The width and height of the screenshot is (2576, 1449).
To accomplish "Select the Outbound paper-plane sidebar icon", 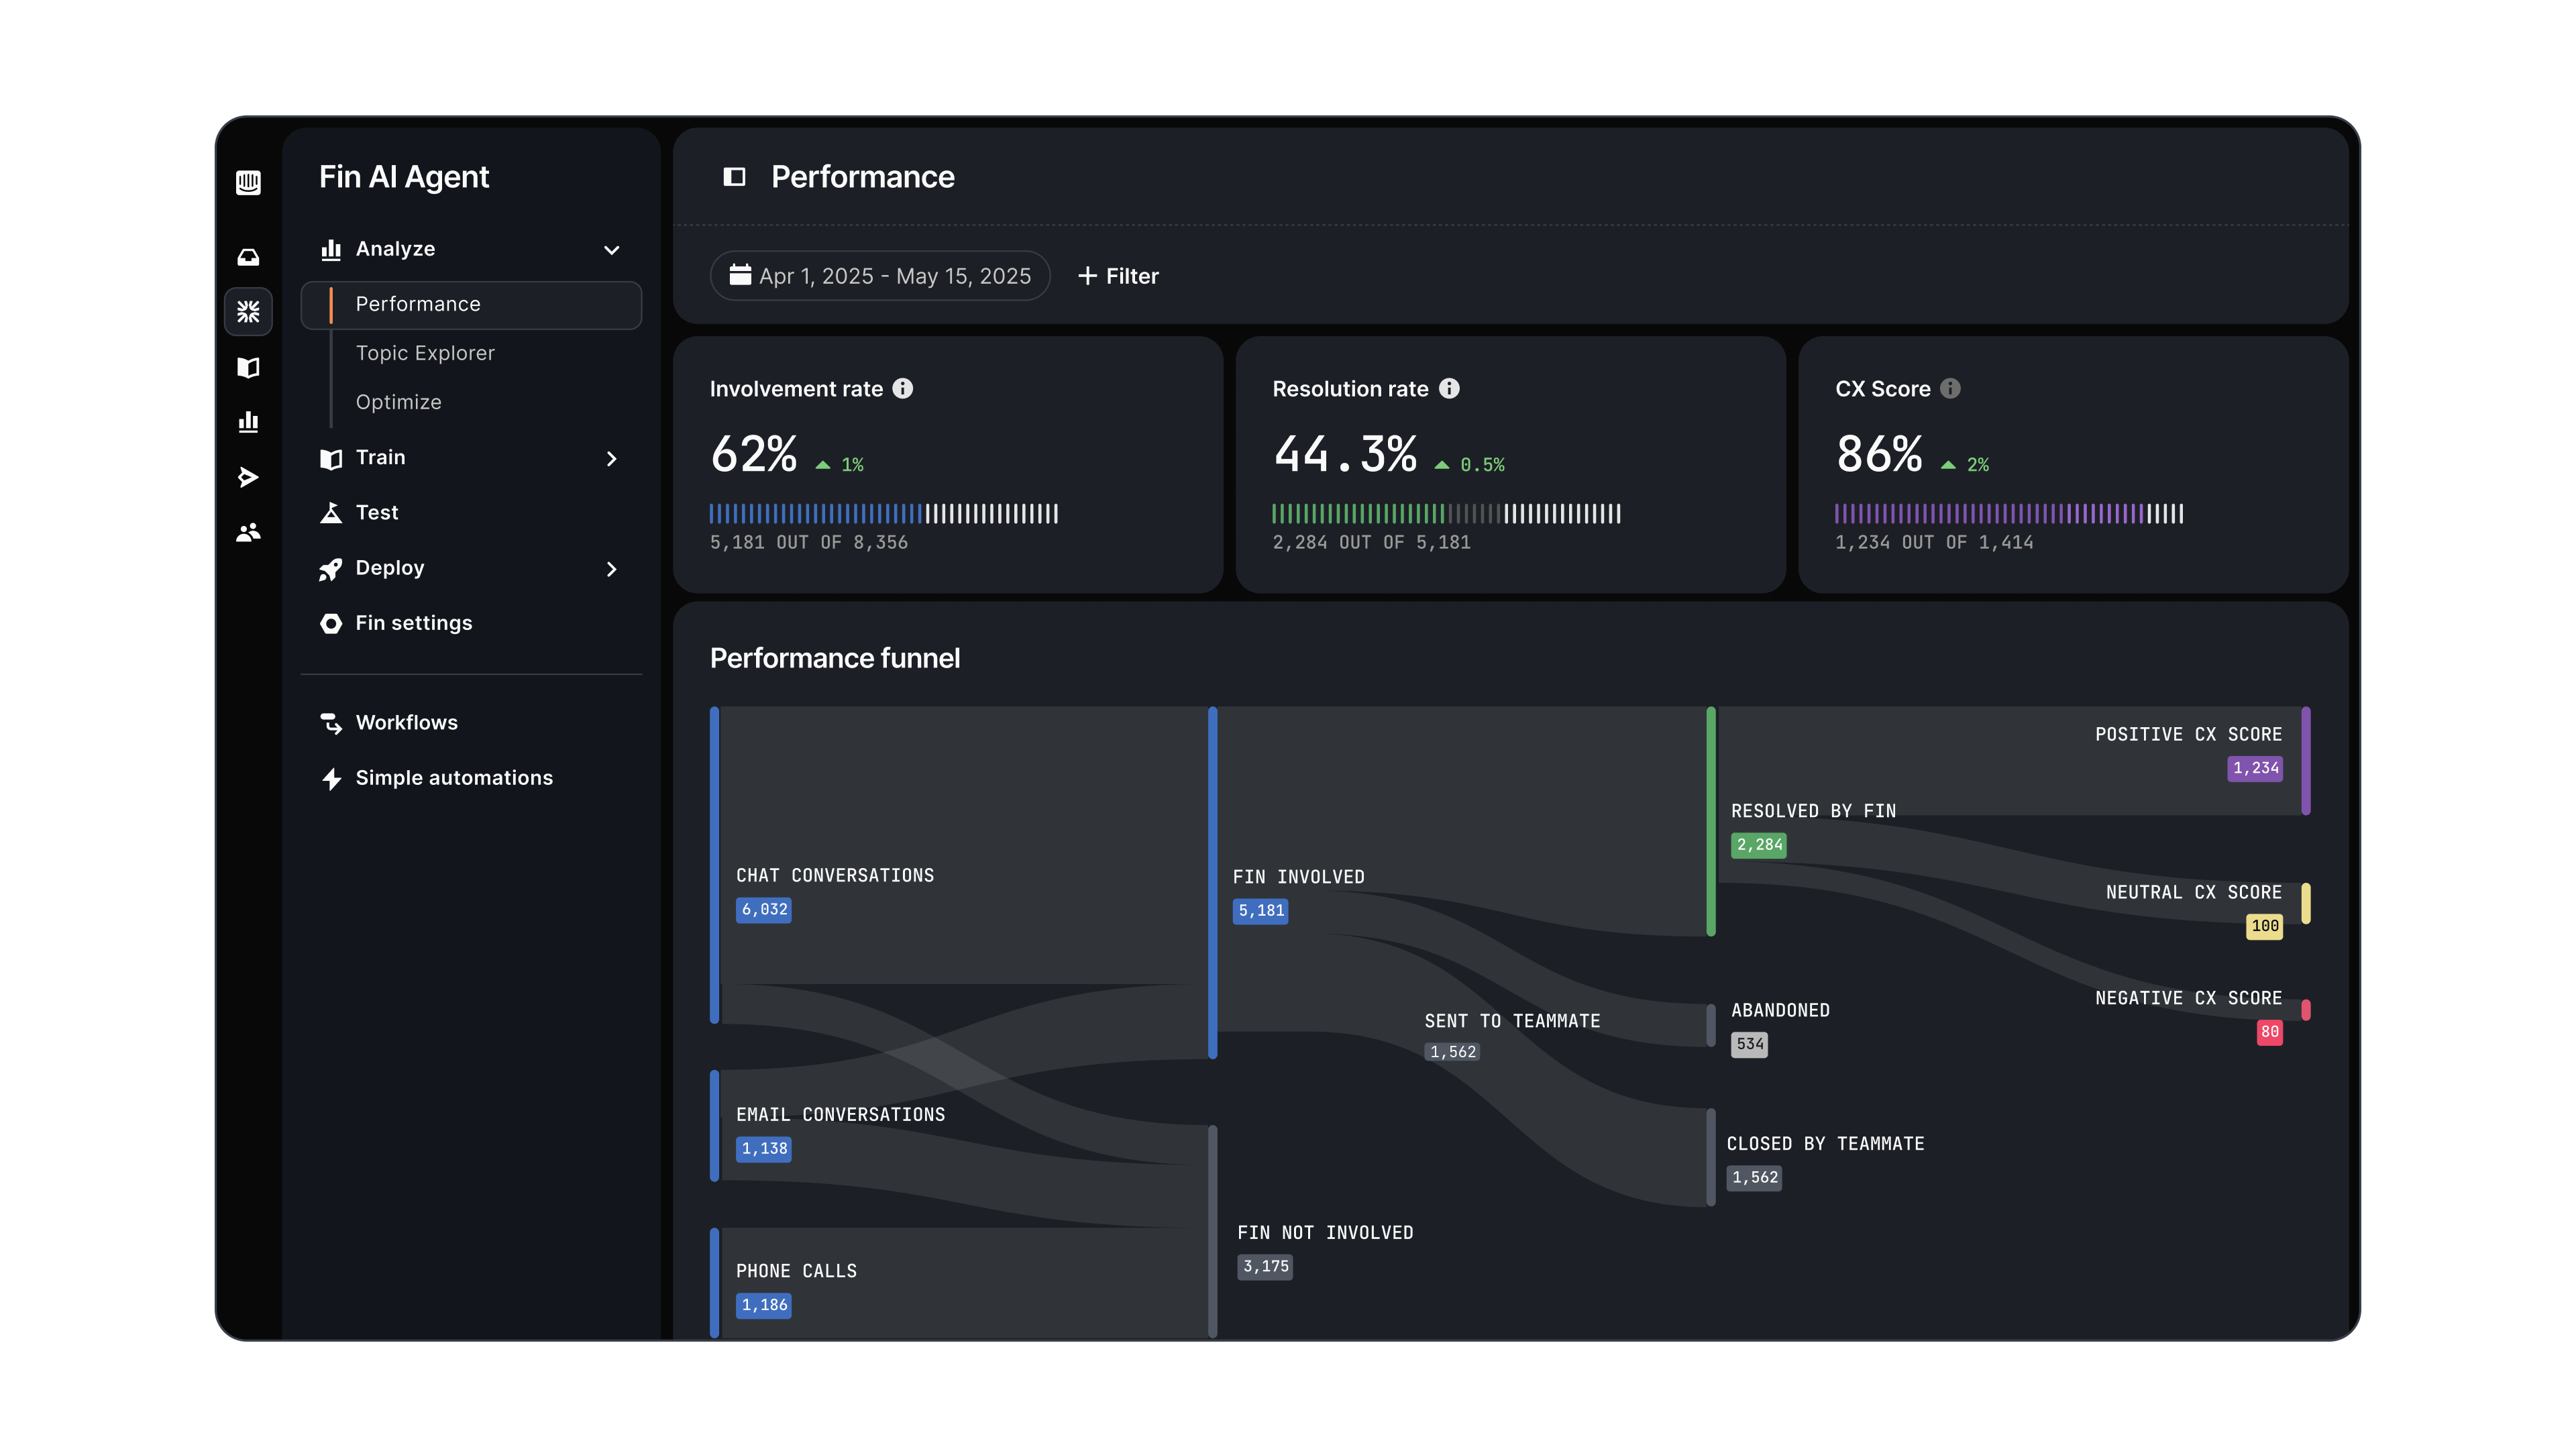I will click(248, 477).
